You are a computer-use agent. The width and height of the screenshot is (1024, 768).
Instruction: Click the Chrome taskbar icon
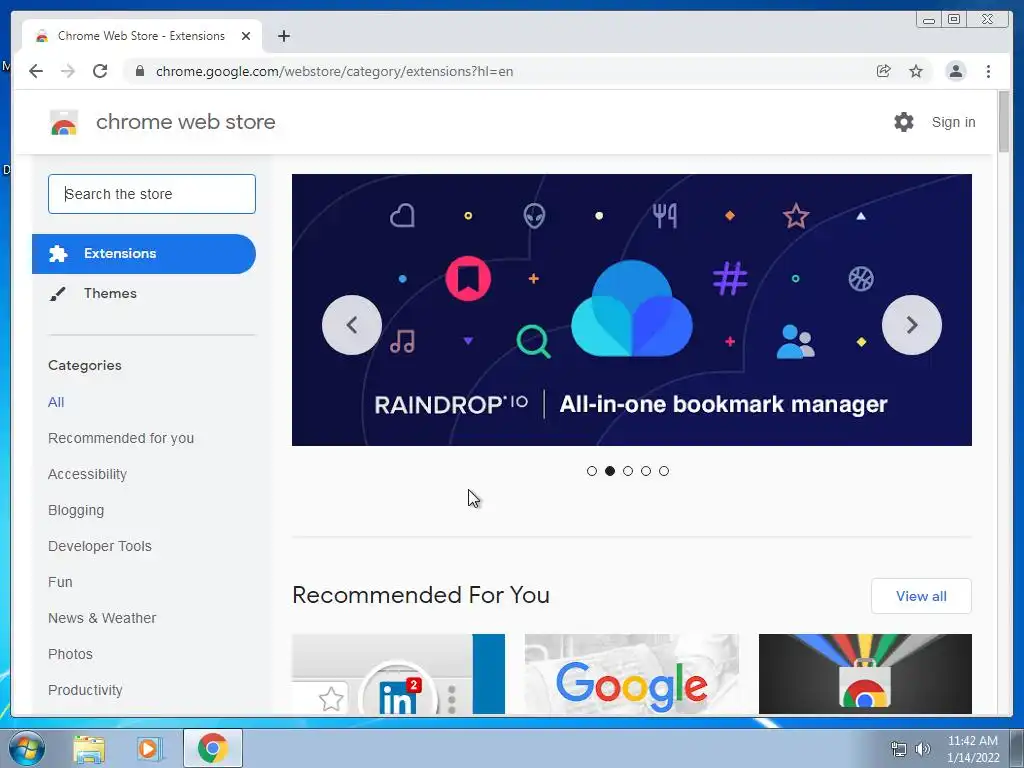[x=213, y=748]
